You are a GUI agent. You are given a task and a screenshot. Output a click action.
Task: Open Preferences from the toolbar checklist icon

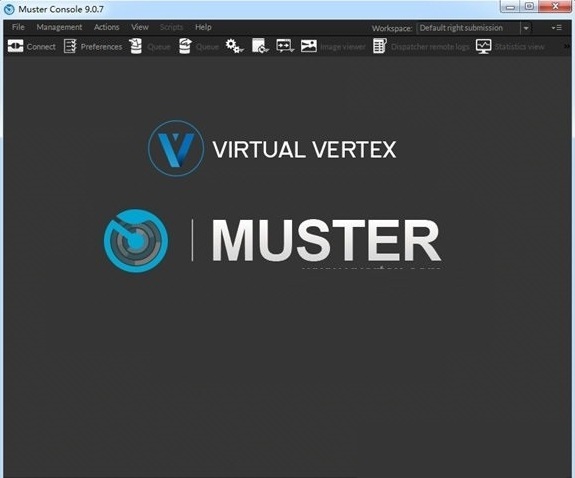click(70, 46)
